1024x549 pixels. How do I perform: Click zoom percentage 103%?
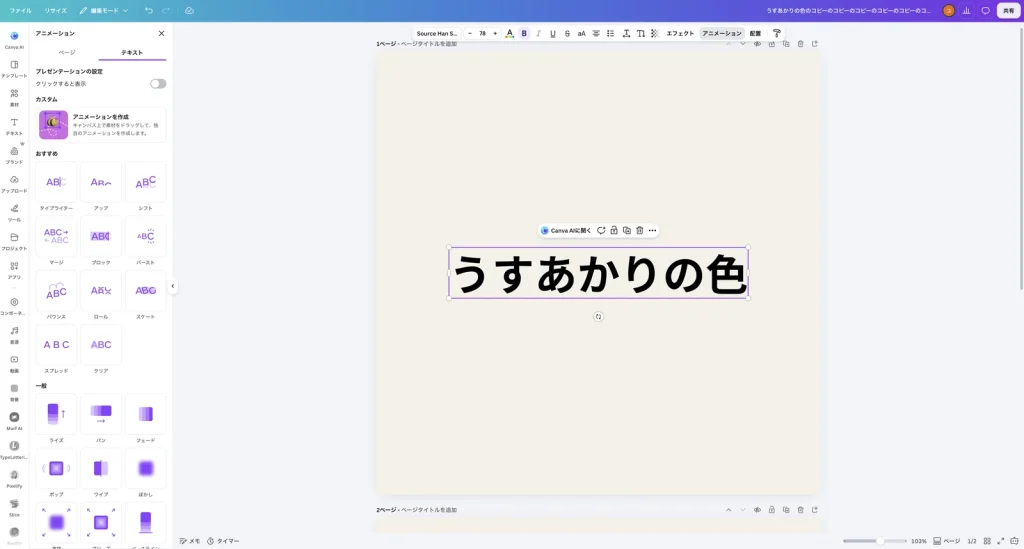(919, 541)
